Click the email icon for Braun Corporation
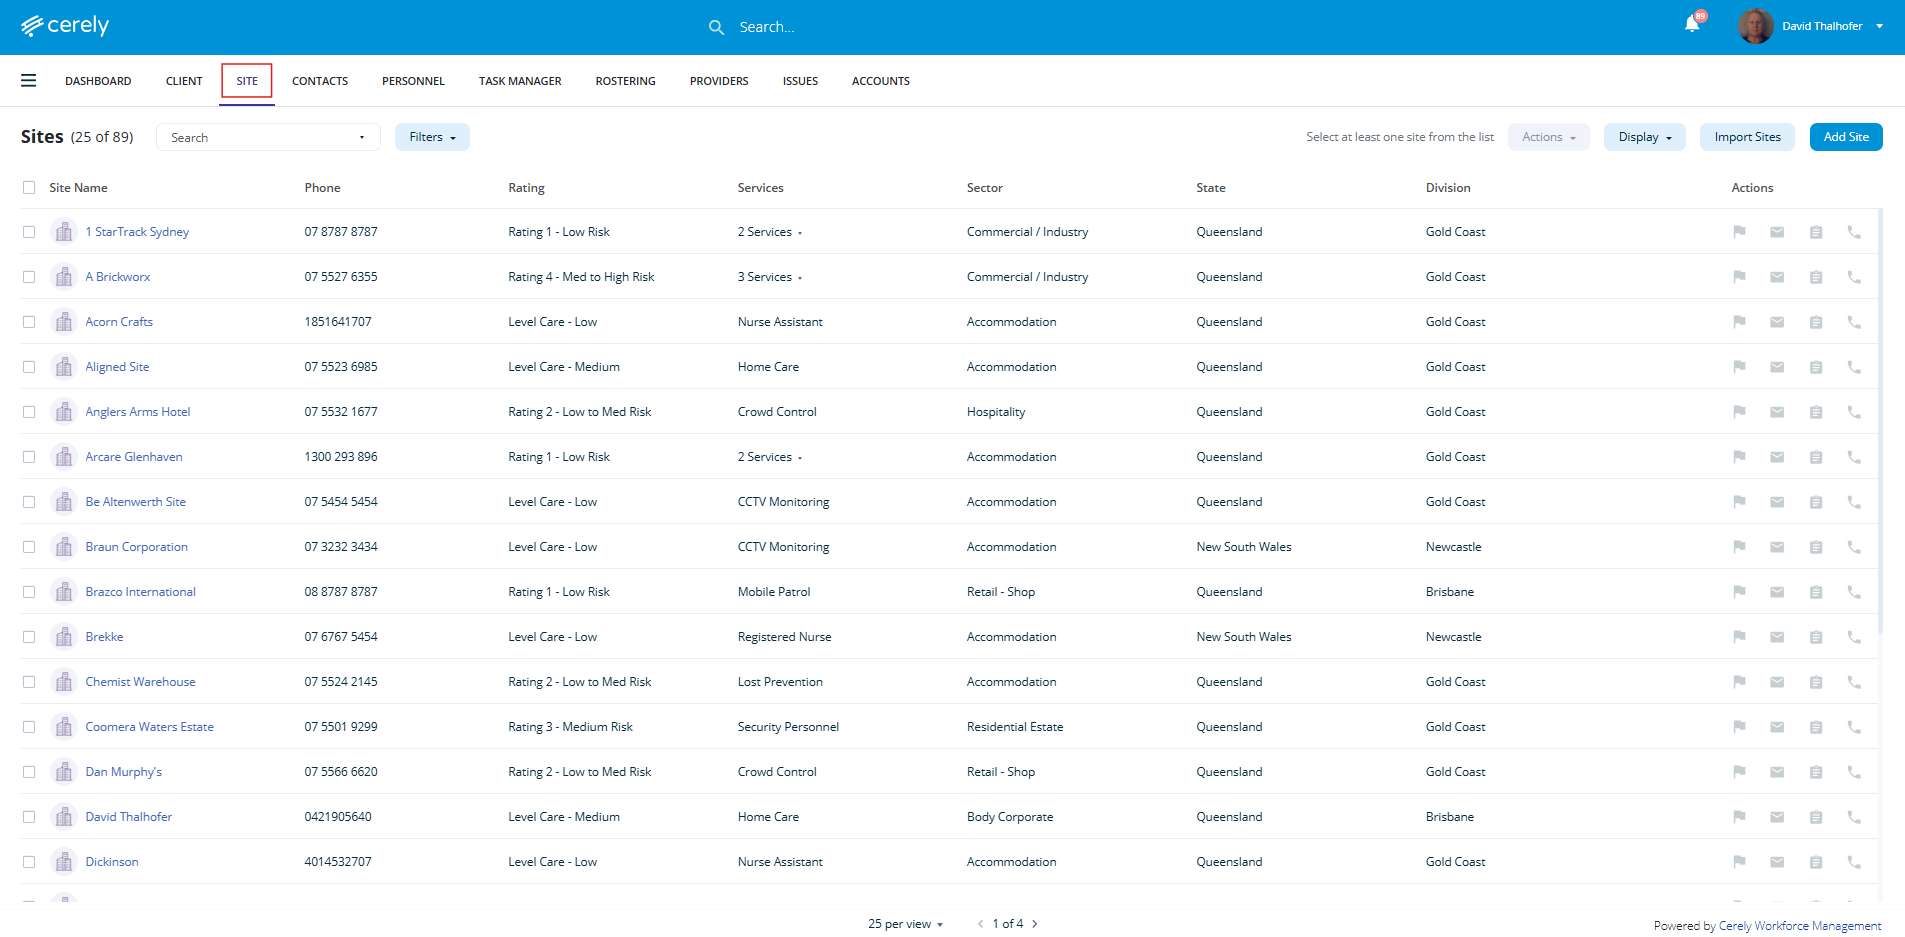 (x=1777, y=547)
